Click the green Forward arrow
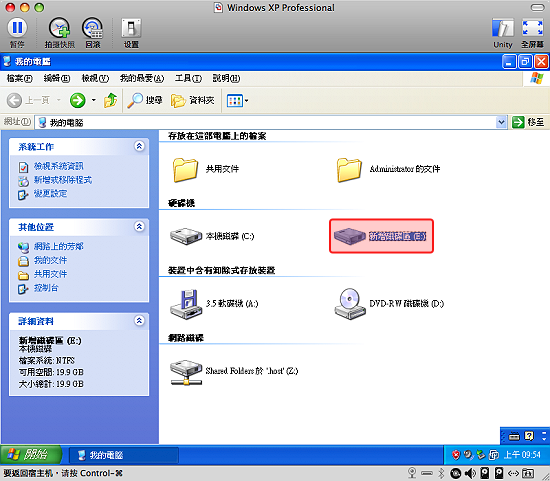The width and height of the screenshot is (550, 481). click(77, 100)
